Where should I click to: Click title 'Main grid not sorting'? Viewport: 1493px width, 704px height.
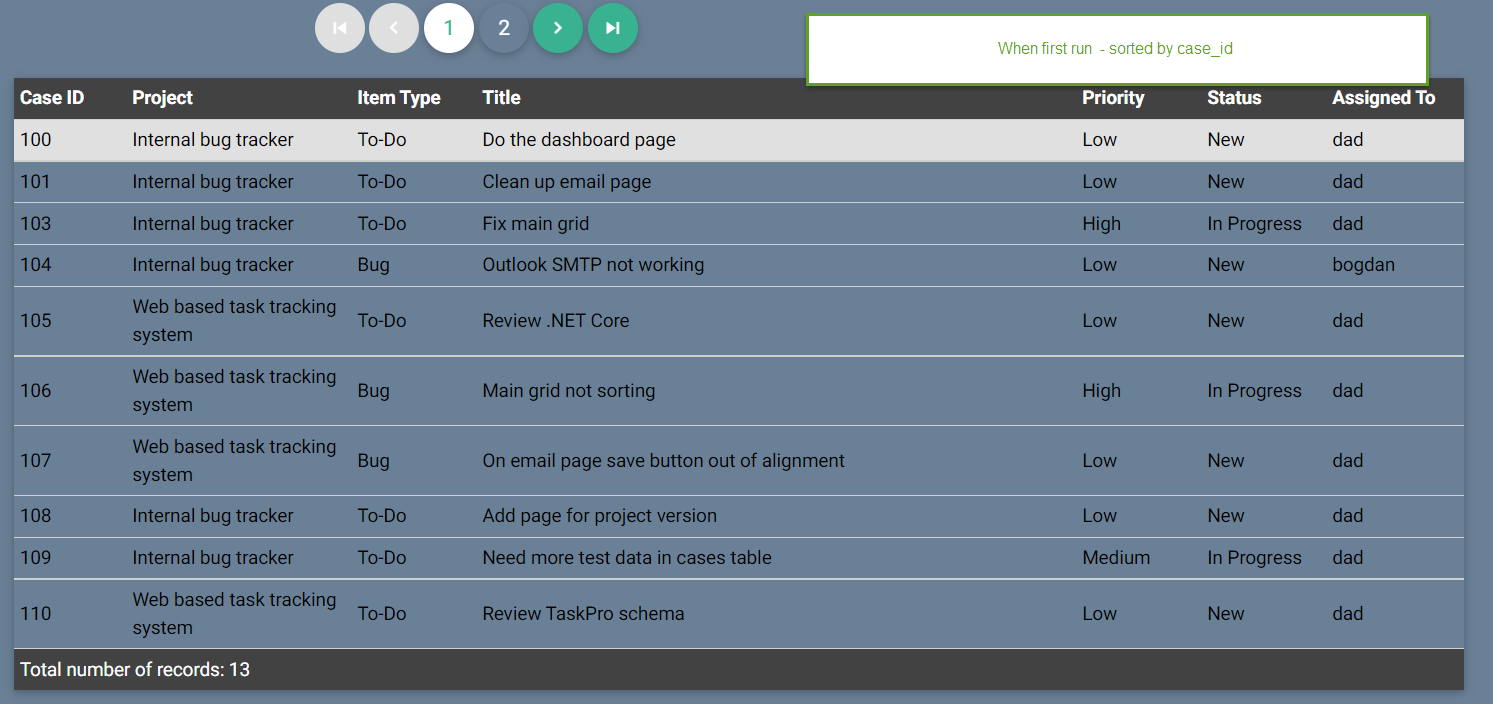coord(569,391)
